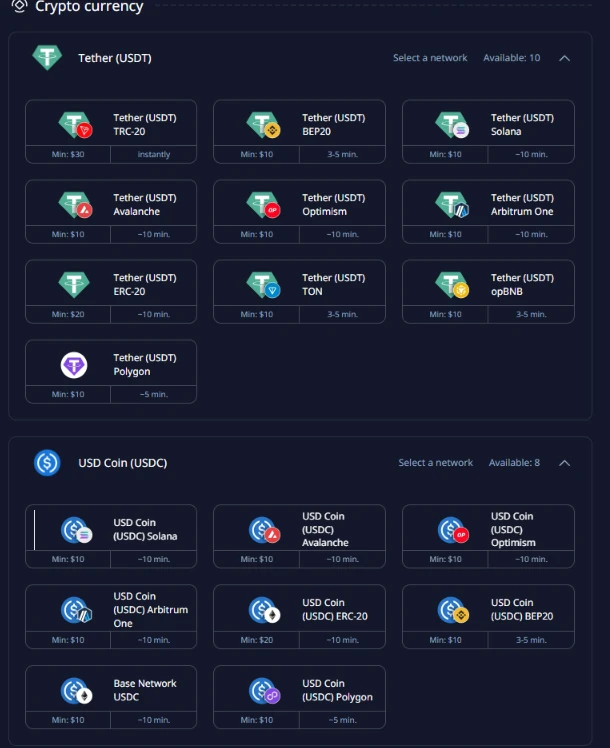The height and width of the screenshot is (748, 610).
Task: Choose USD Coin (USDC) Optimism label
Action: [513, 530]
